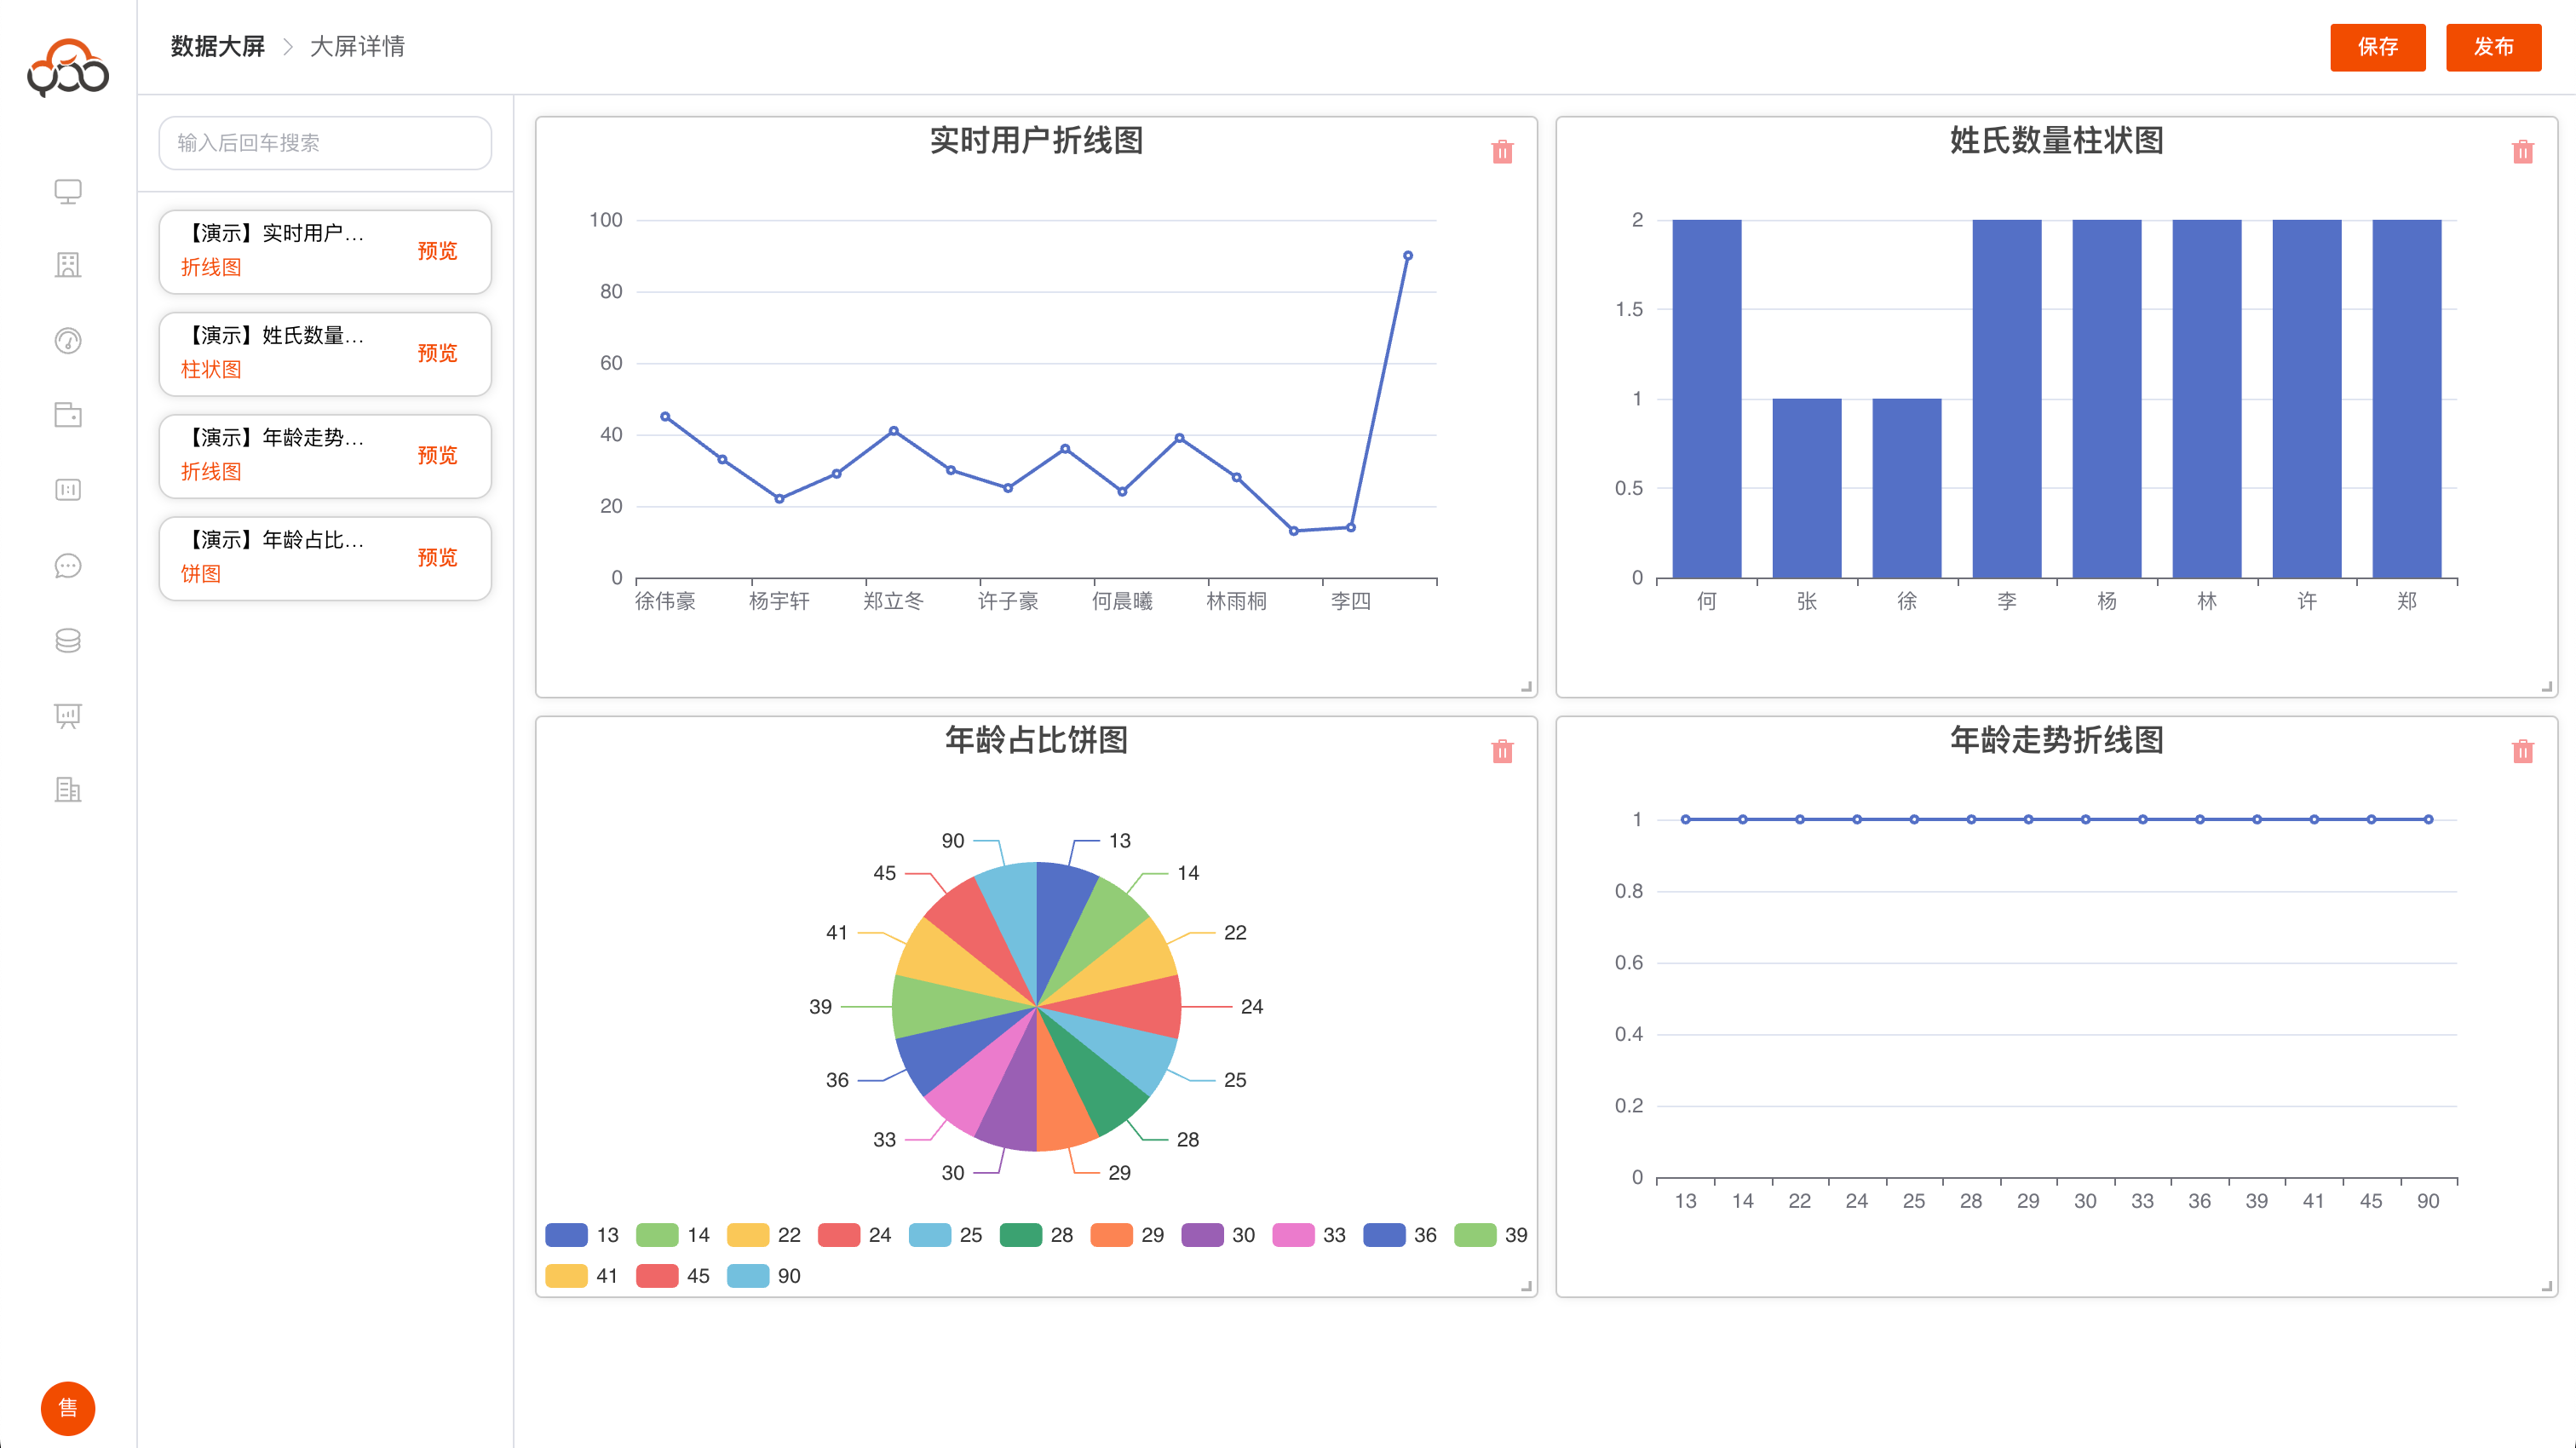Delete the 实时用户折线图 chart via trash icon
The image size is (2576, 1448).
(x=1501, y=152)
